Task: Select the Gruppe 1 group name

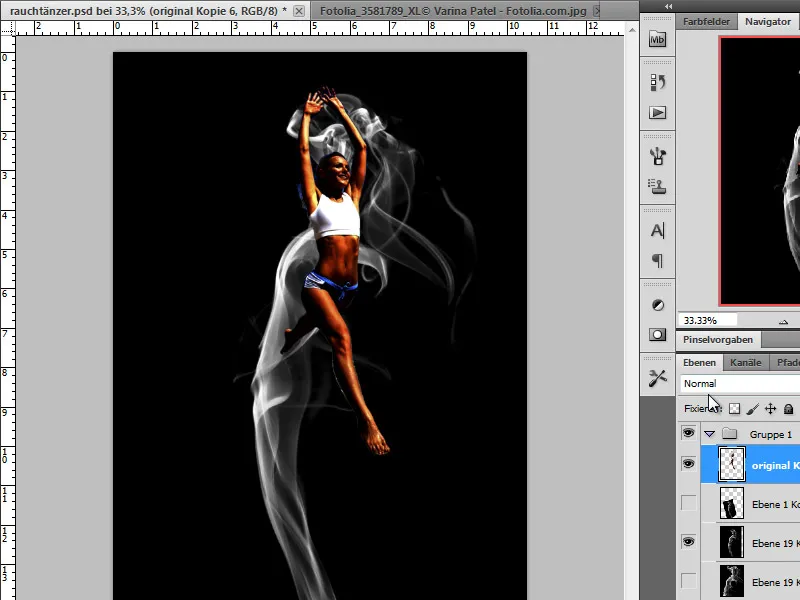Action: tap(770, 434)
